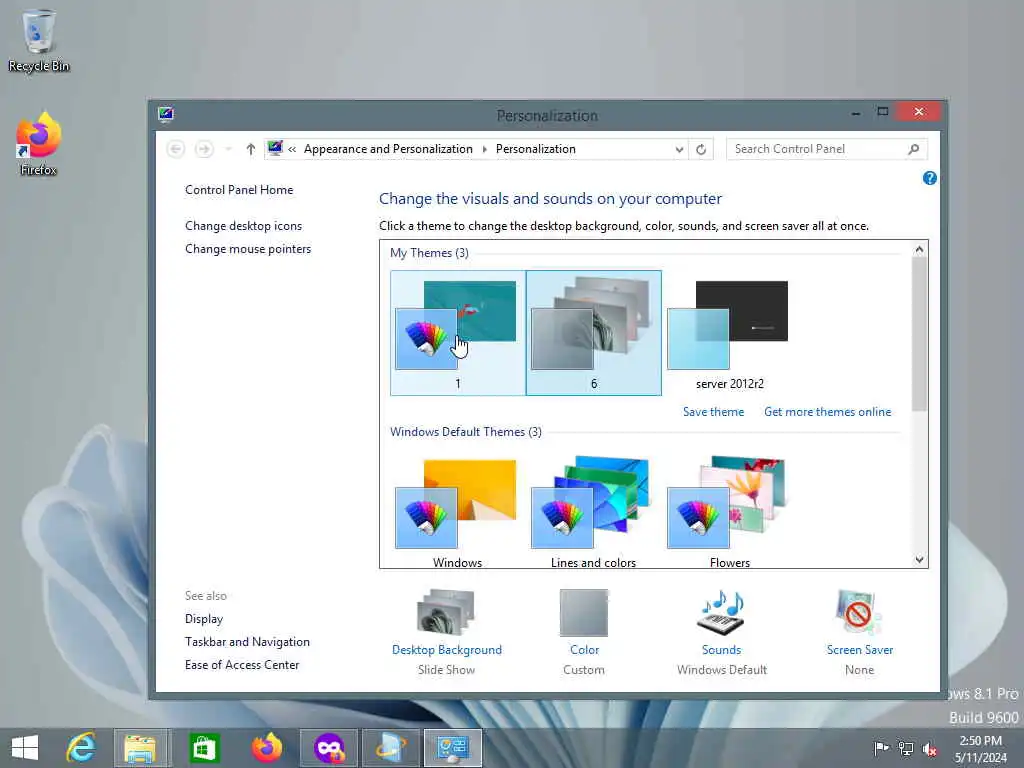
Task: Open Ease of Access Center link
Action: (x=242, y=665)
